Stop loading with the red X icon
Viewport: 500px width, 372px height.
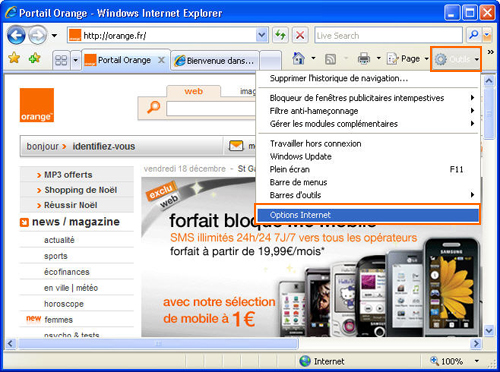[x=300, y=35]
